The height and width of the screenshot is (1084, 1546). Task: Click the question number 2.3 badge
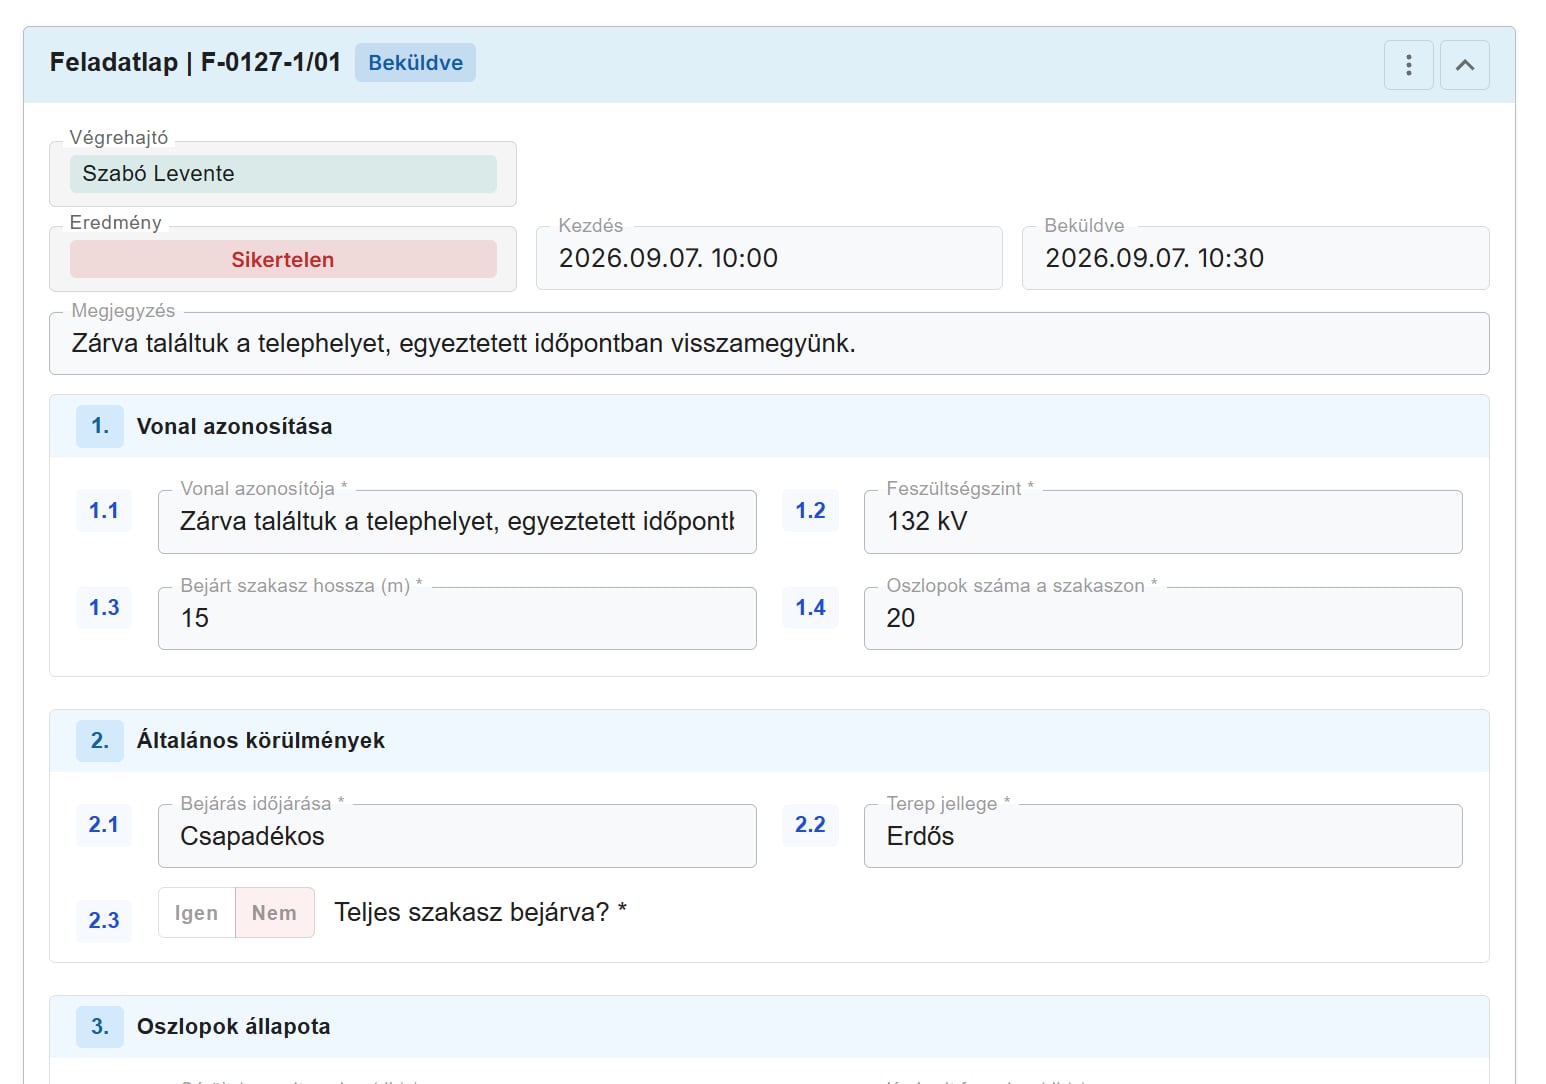[104, 921]
